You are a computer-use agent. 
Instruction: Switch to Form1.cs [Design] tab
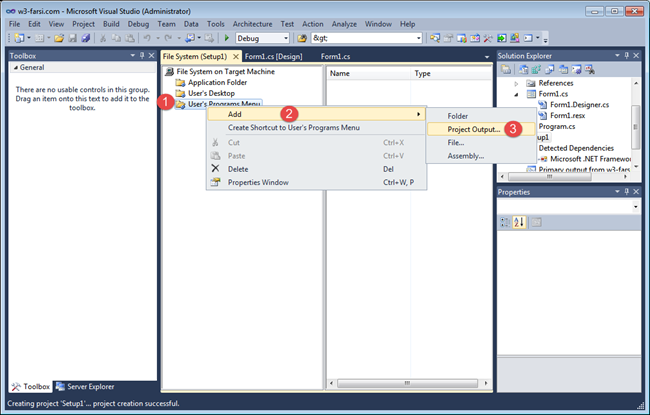coord(273,56)
